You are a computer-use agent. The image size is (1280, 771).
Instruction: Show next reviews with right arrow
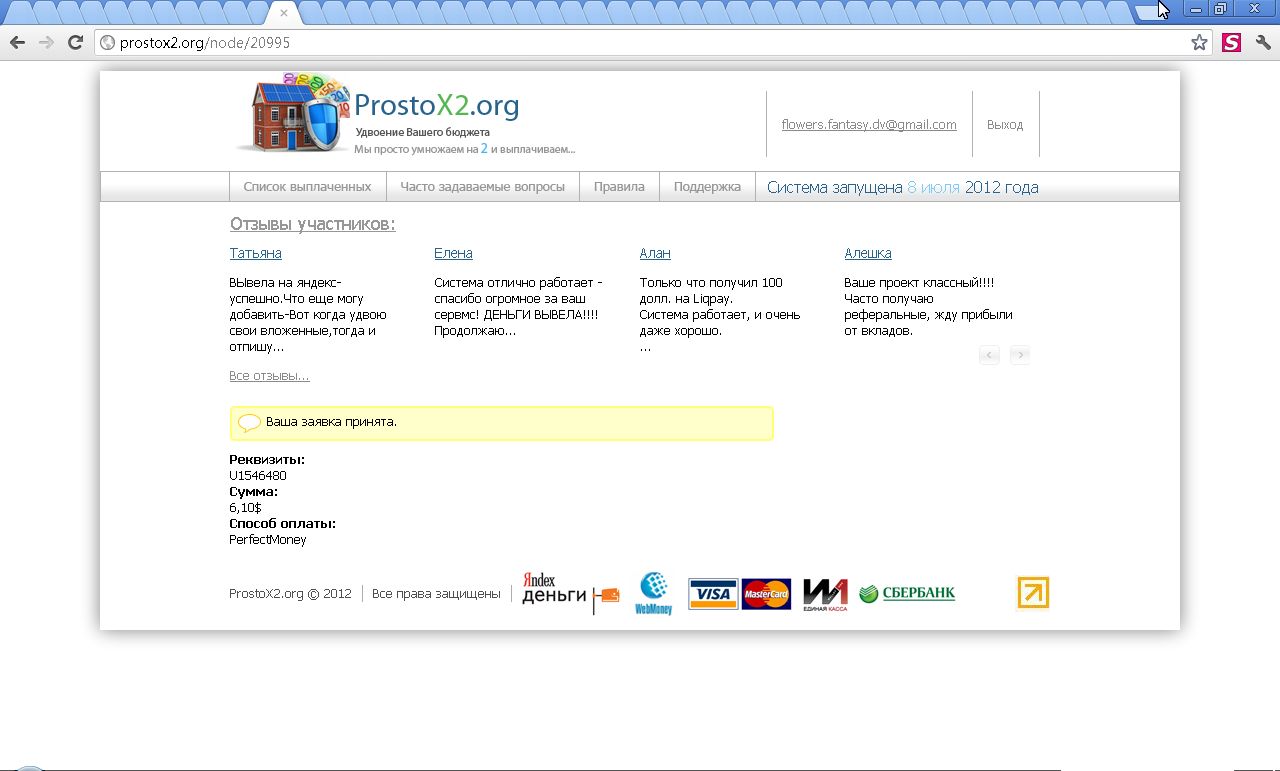point(1019,355)
